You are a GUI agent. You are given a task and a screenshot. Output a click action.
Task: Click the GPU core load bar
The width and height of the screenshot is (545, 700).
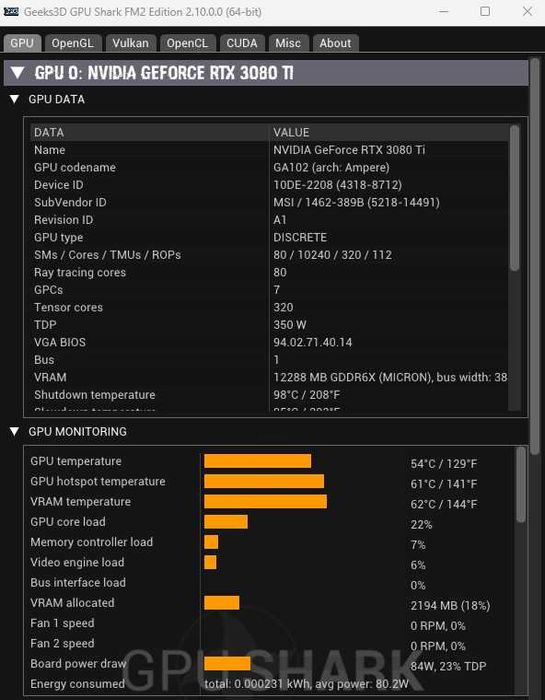226,521
